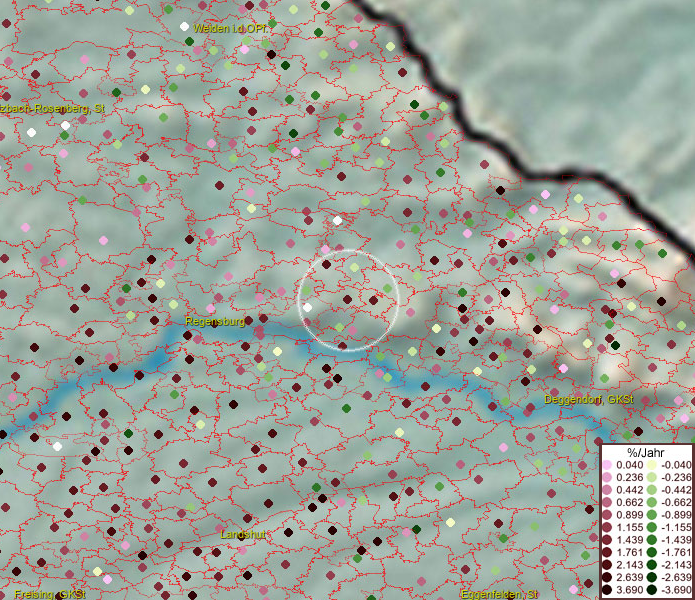Click the legend value -0.899
Image resolution: width=695 pixels, height=600 pixels.
coord(676,515)
